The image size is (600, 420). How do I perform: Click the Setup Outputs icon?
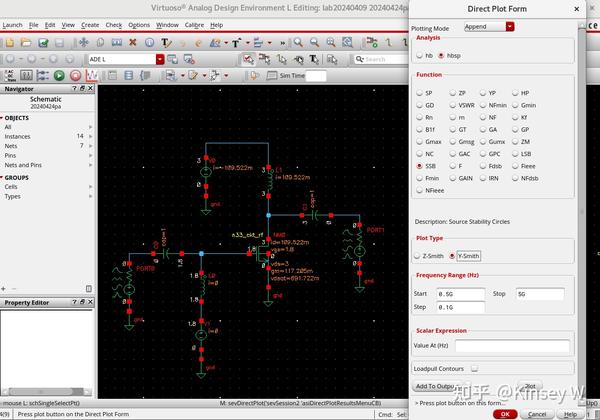tap(42, 75)
